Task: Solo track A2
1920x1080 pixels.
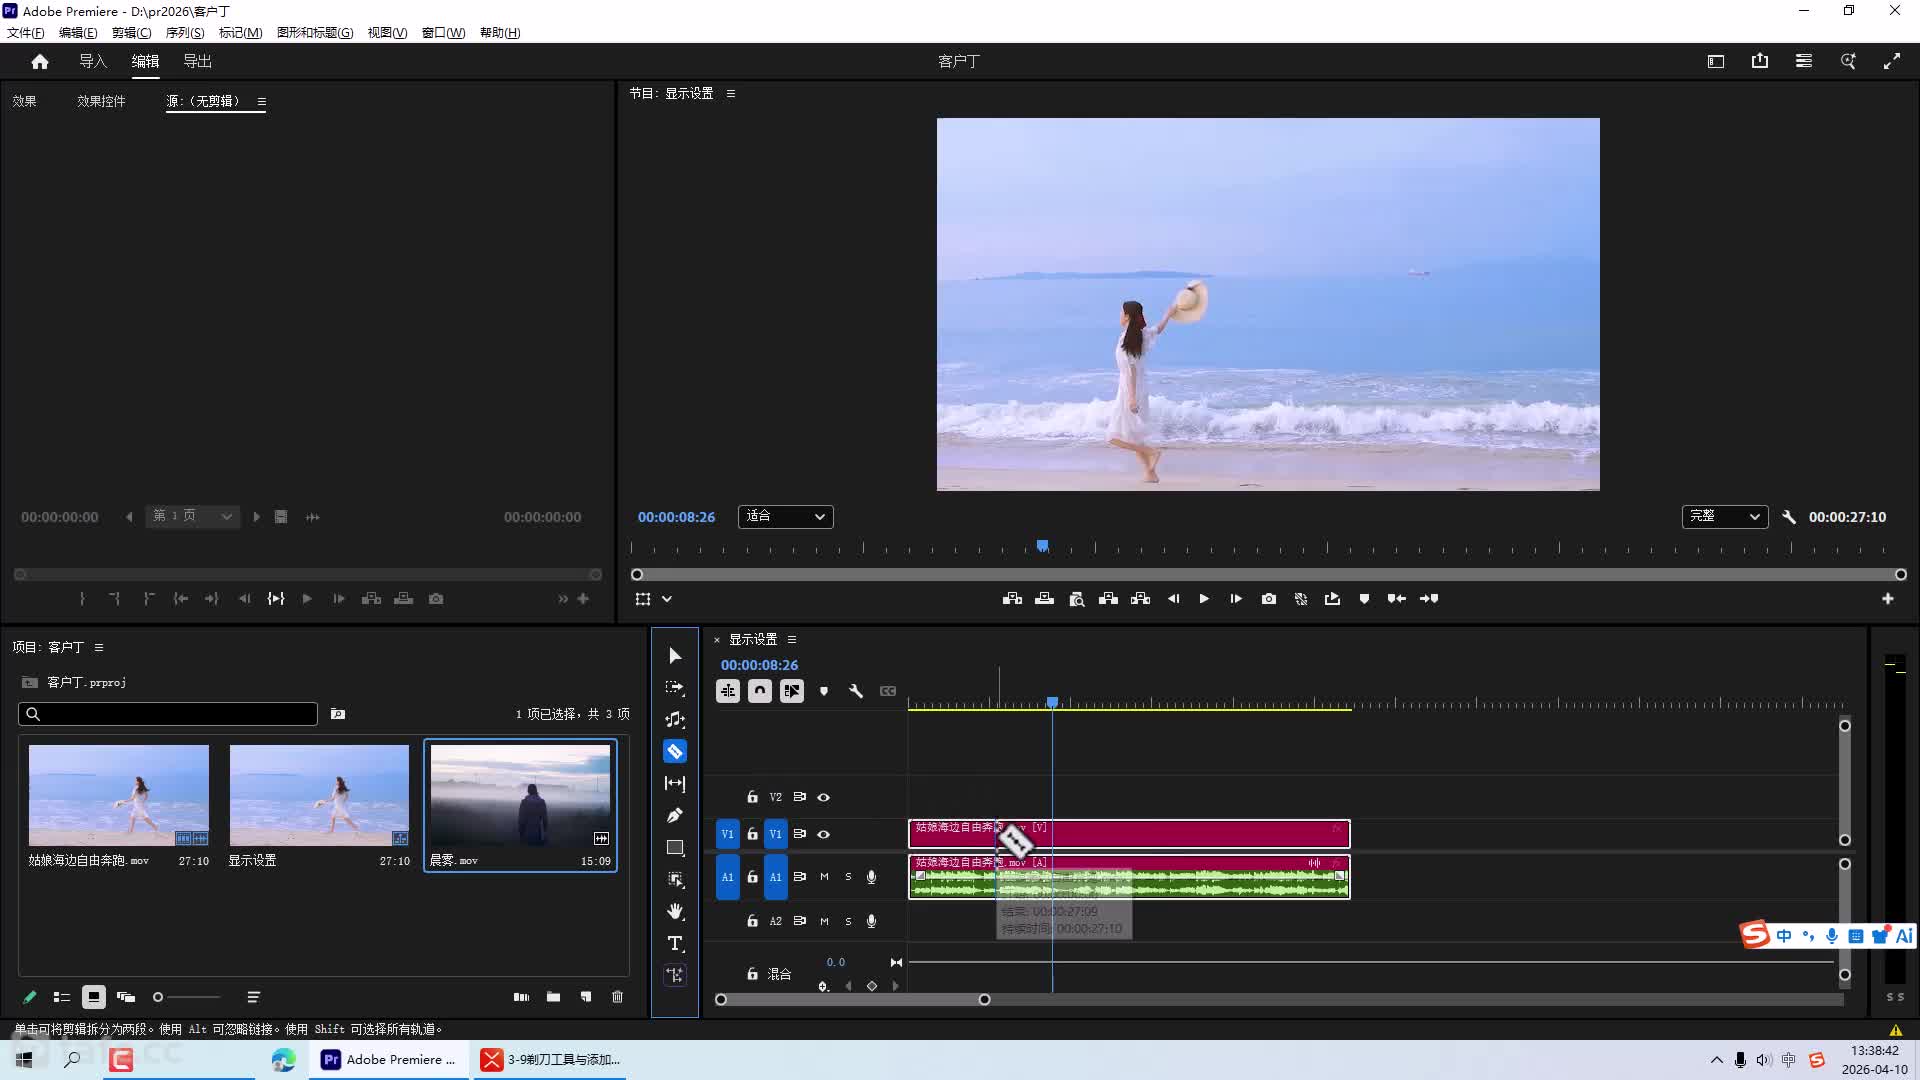Action: tap(848, 921)
